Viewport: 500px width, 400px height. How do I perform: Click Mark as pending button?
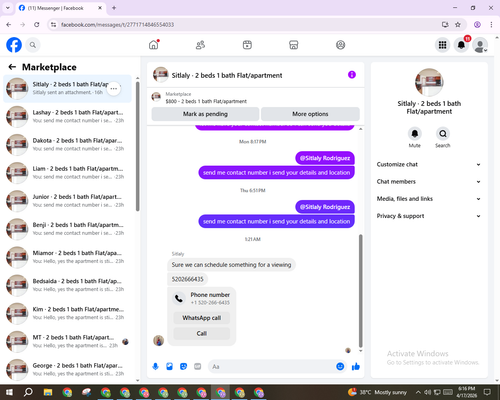tap(205, 114)
